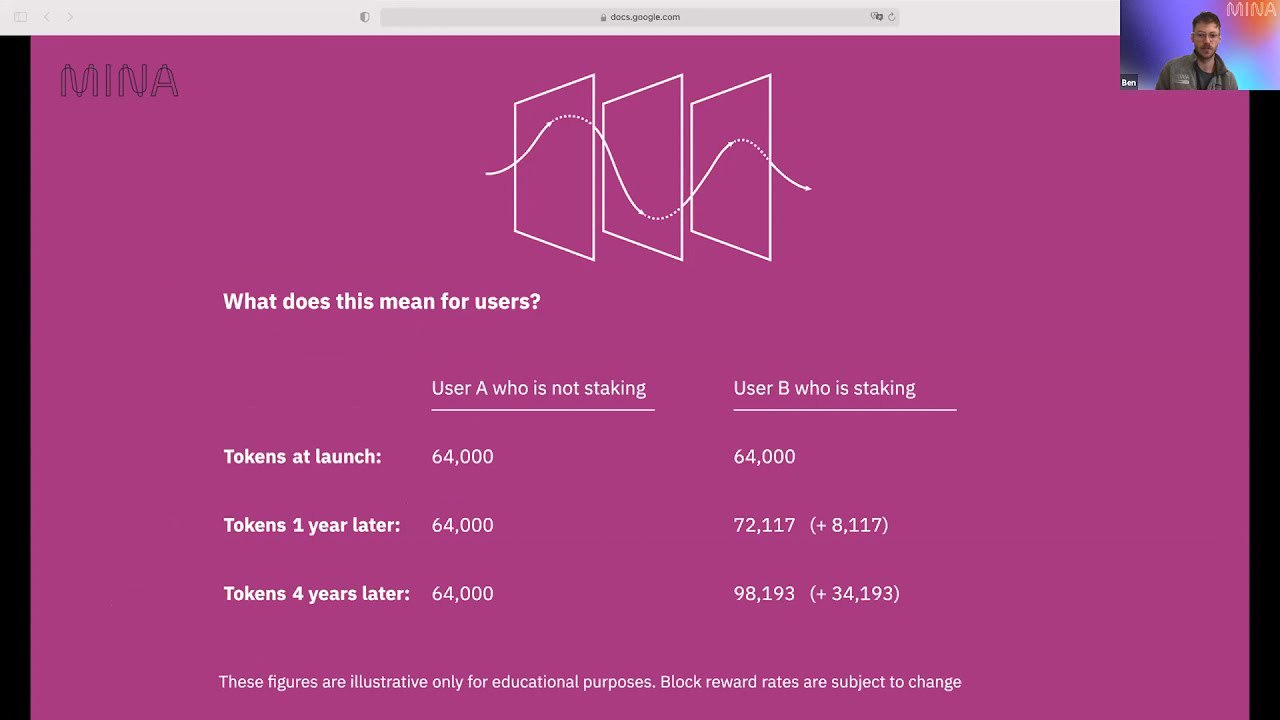Click the 'Tokens at launch:' row label
Image resolution: width=1280 pixels, height=720 pixels.
pos(302,457)
